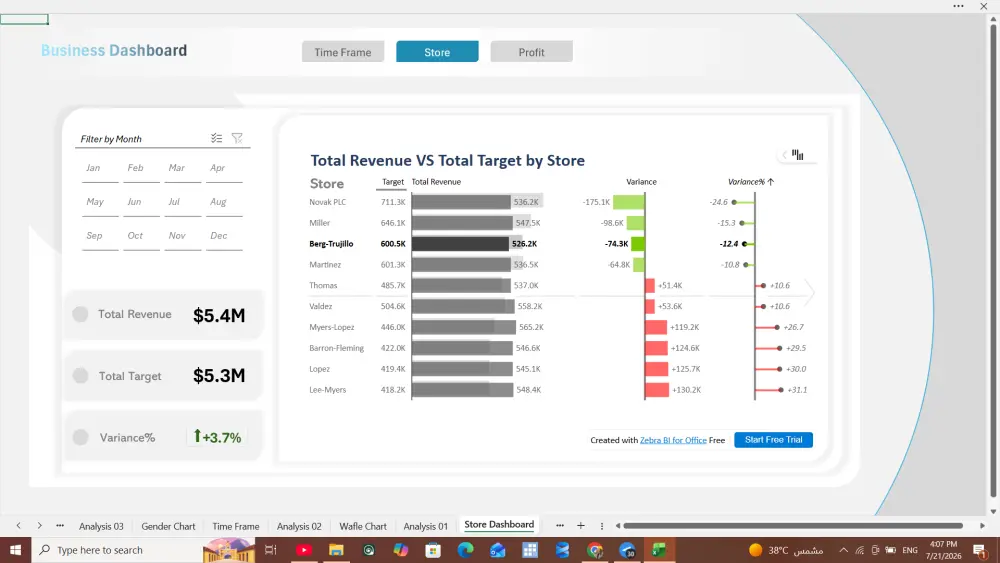Open Excel from the taskbar
Viewport: 1000px width, 563px height.
659,550
